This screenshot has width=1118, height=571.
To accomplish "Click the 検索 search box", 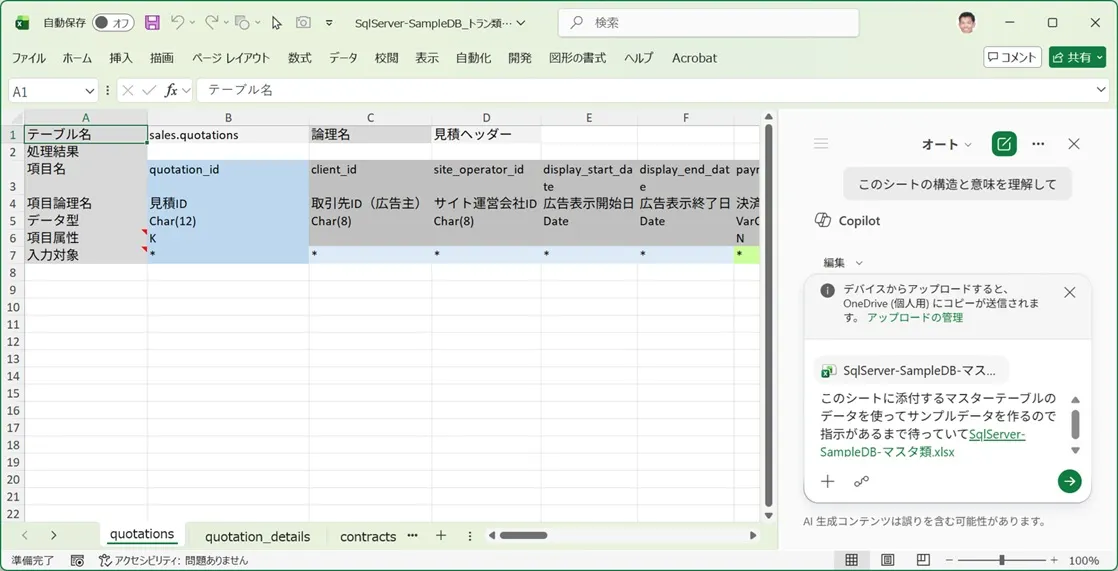I will (x=708, y=23).
